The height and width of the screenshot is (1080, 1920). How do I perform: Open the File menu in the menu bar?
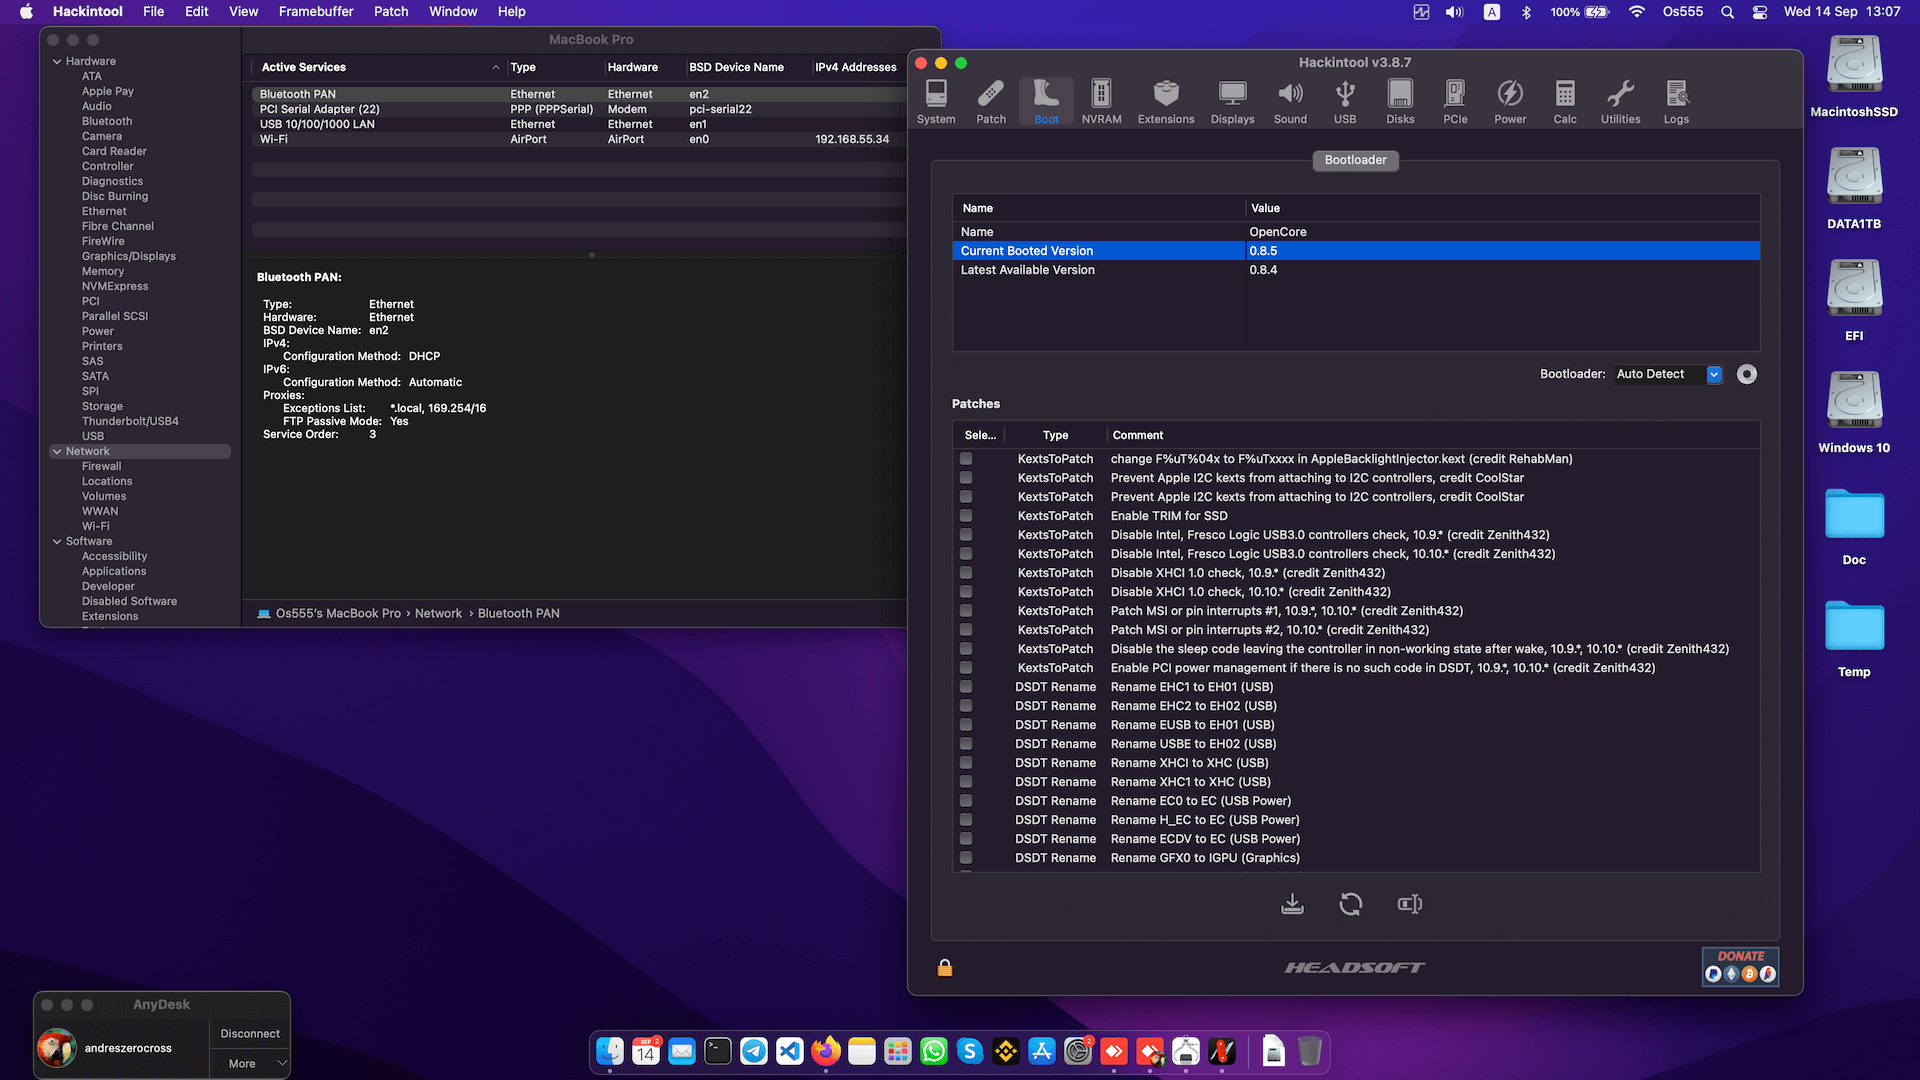click(x=153, y=12)
